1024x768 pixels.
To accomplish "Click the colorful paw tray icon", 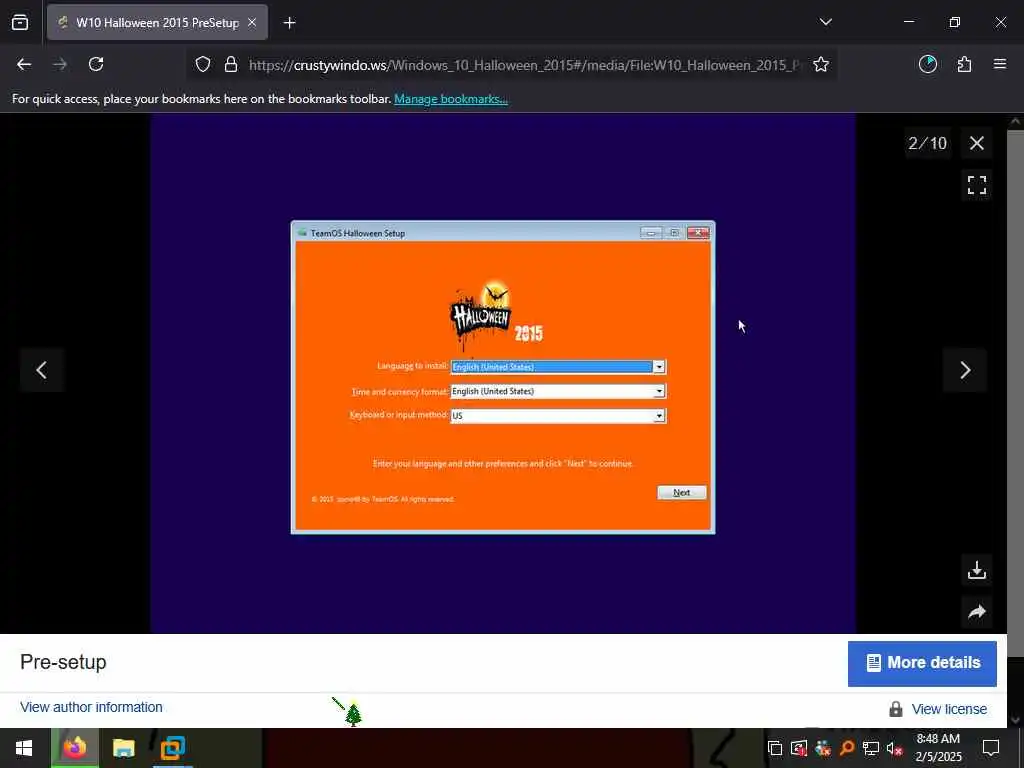I will coord(823,748).
